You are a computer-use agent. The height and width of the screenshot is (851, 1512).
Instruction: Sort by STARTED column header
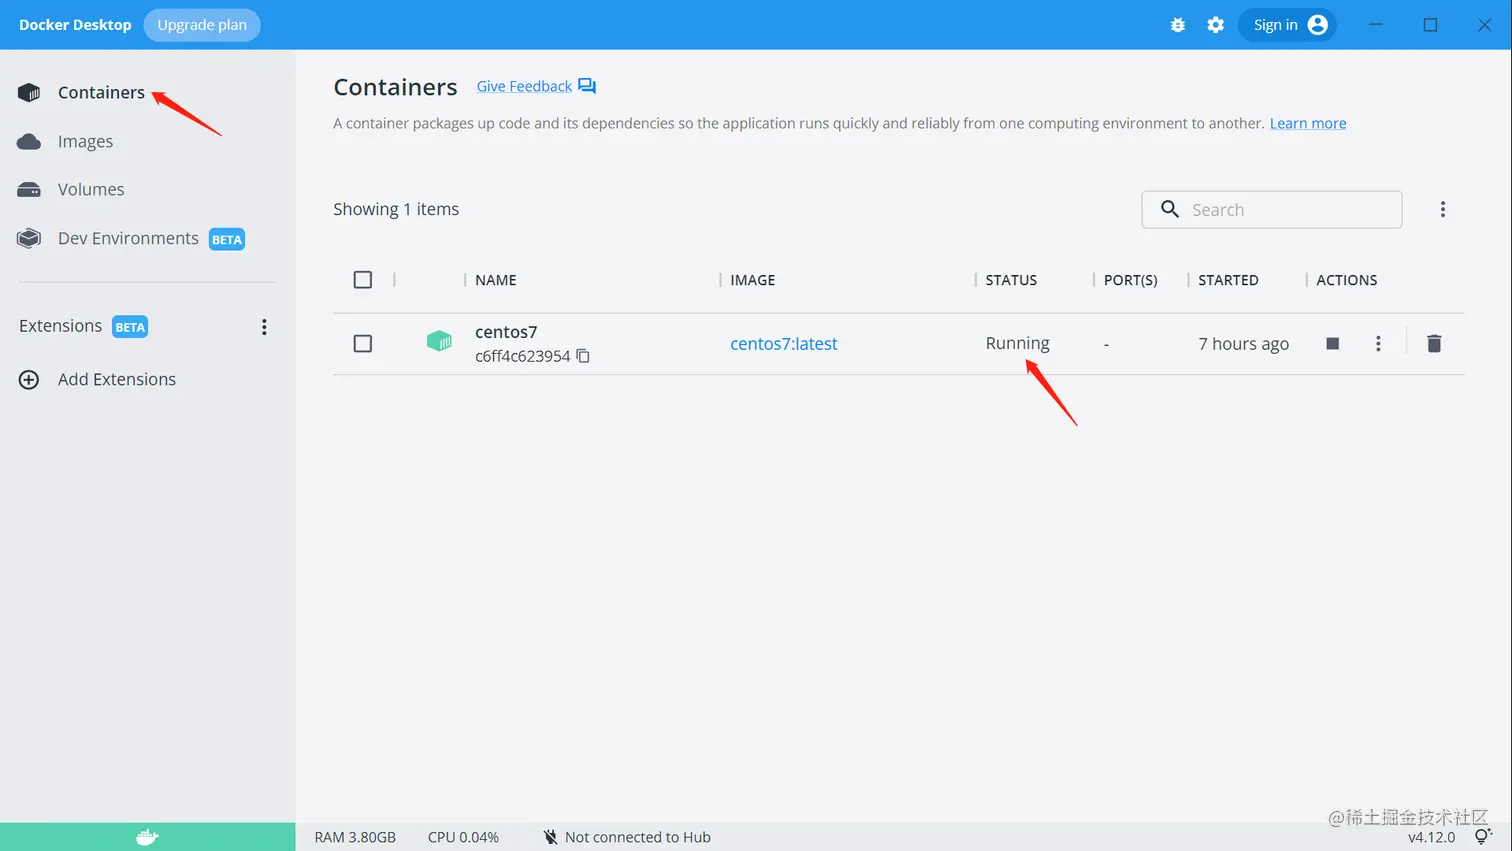1228,281
